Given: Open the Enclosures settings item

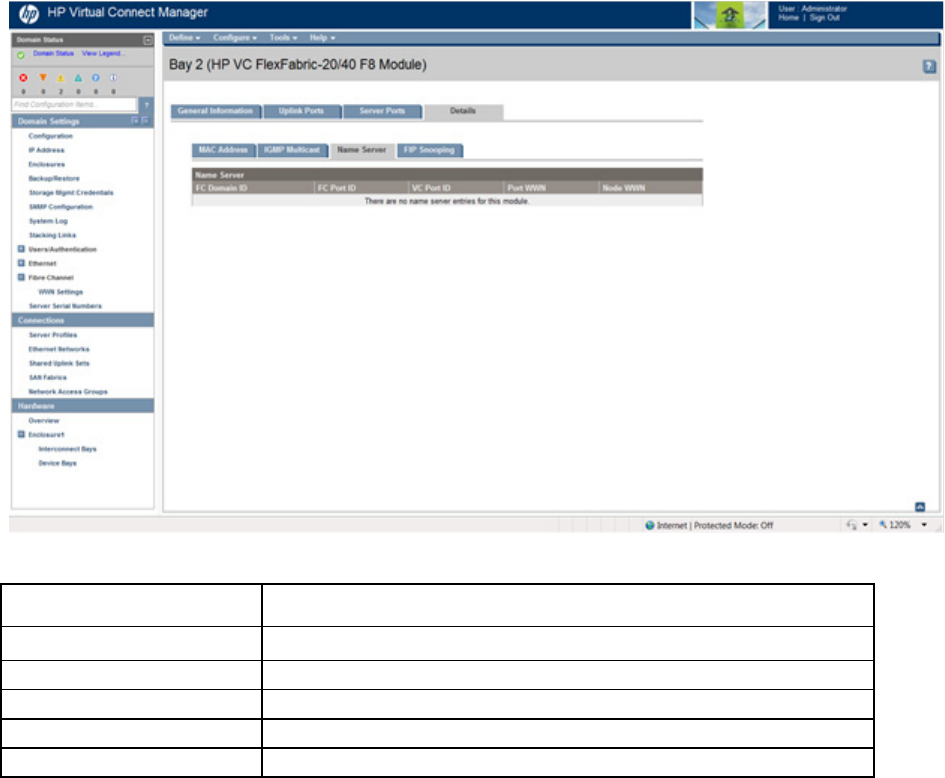Looking at the screenshot, I should [x=46, y=165].
